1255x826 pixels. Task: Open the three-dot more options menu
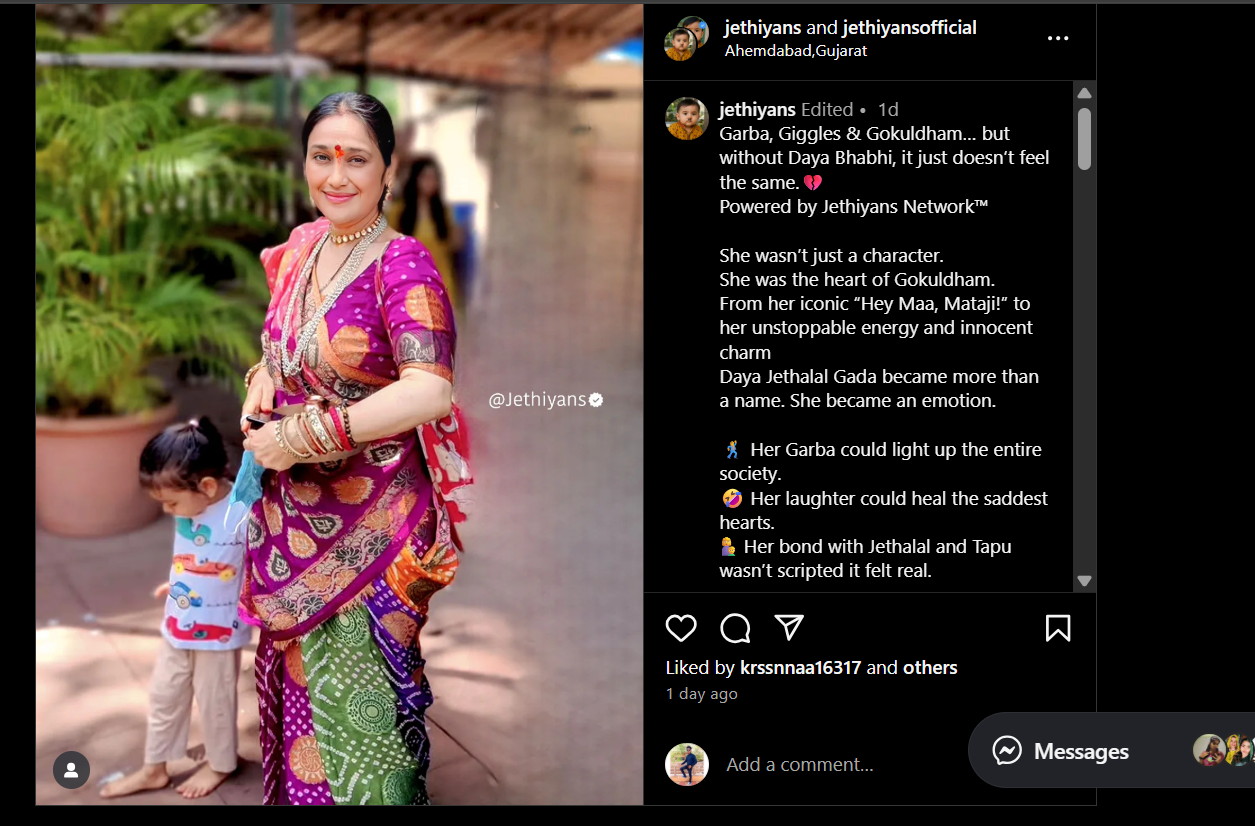click(x=1058, y=38)
